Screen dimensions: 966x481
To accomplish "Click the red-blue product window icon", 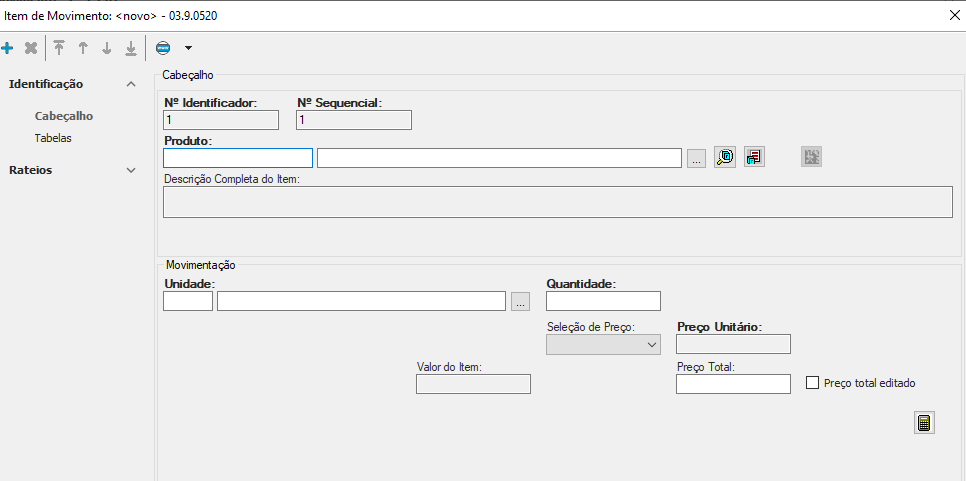I will [x=754, y=157].
